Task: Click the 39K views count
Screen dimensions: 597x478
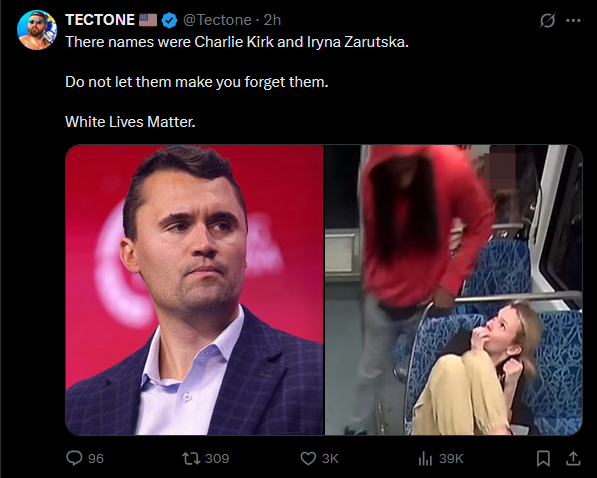Action: point(451,458)
